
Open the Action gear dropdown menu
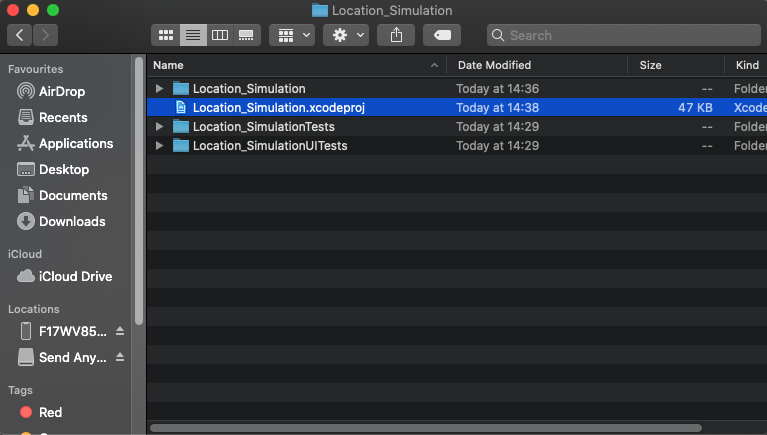tap(348, 35)
